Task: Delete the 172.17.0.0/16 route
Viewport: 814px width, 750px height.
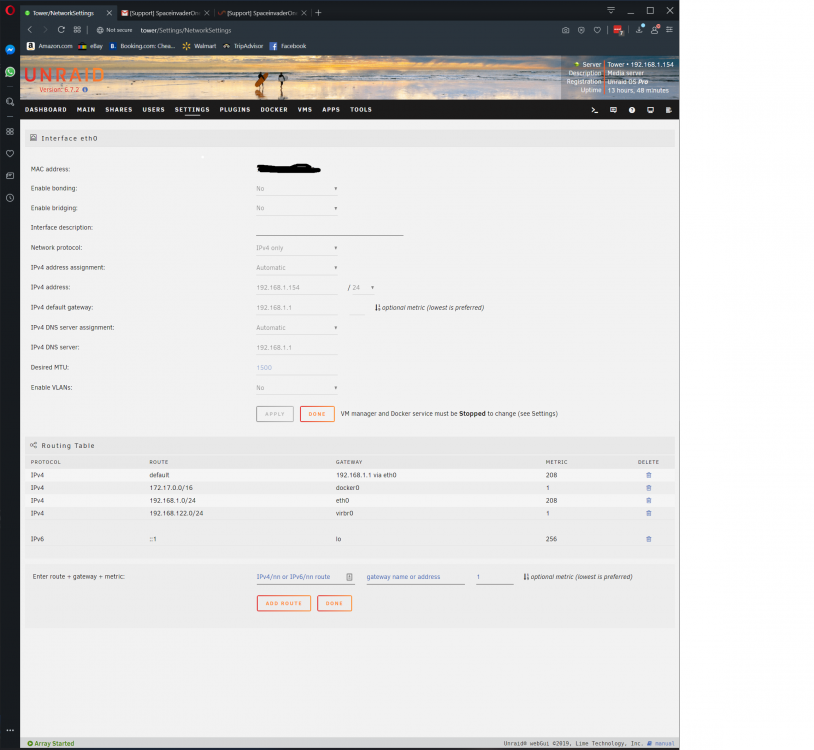Action: point(648,488)
